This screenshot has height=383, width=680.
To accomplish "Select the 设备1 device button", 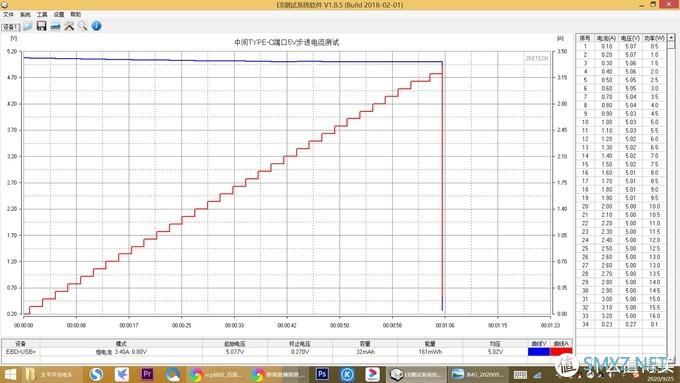I will [x=11, y=27].
